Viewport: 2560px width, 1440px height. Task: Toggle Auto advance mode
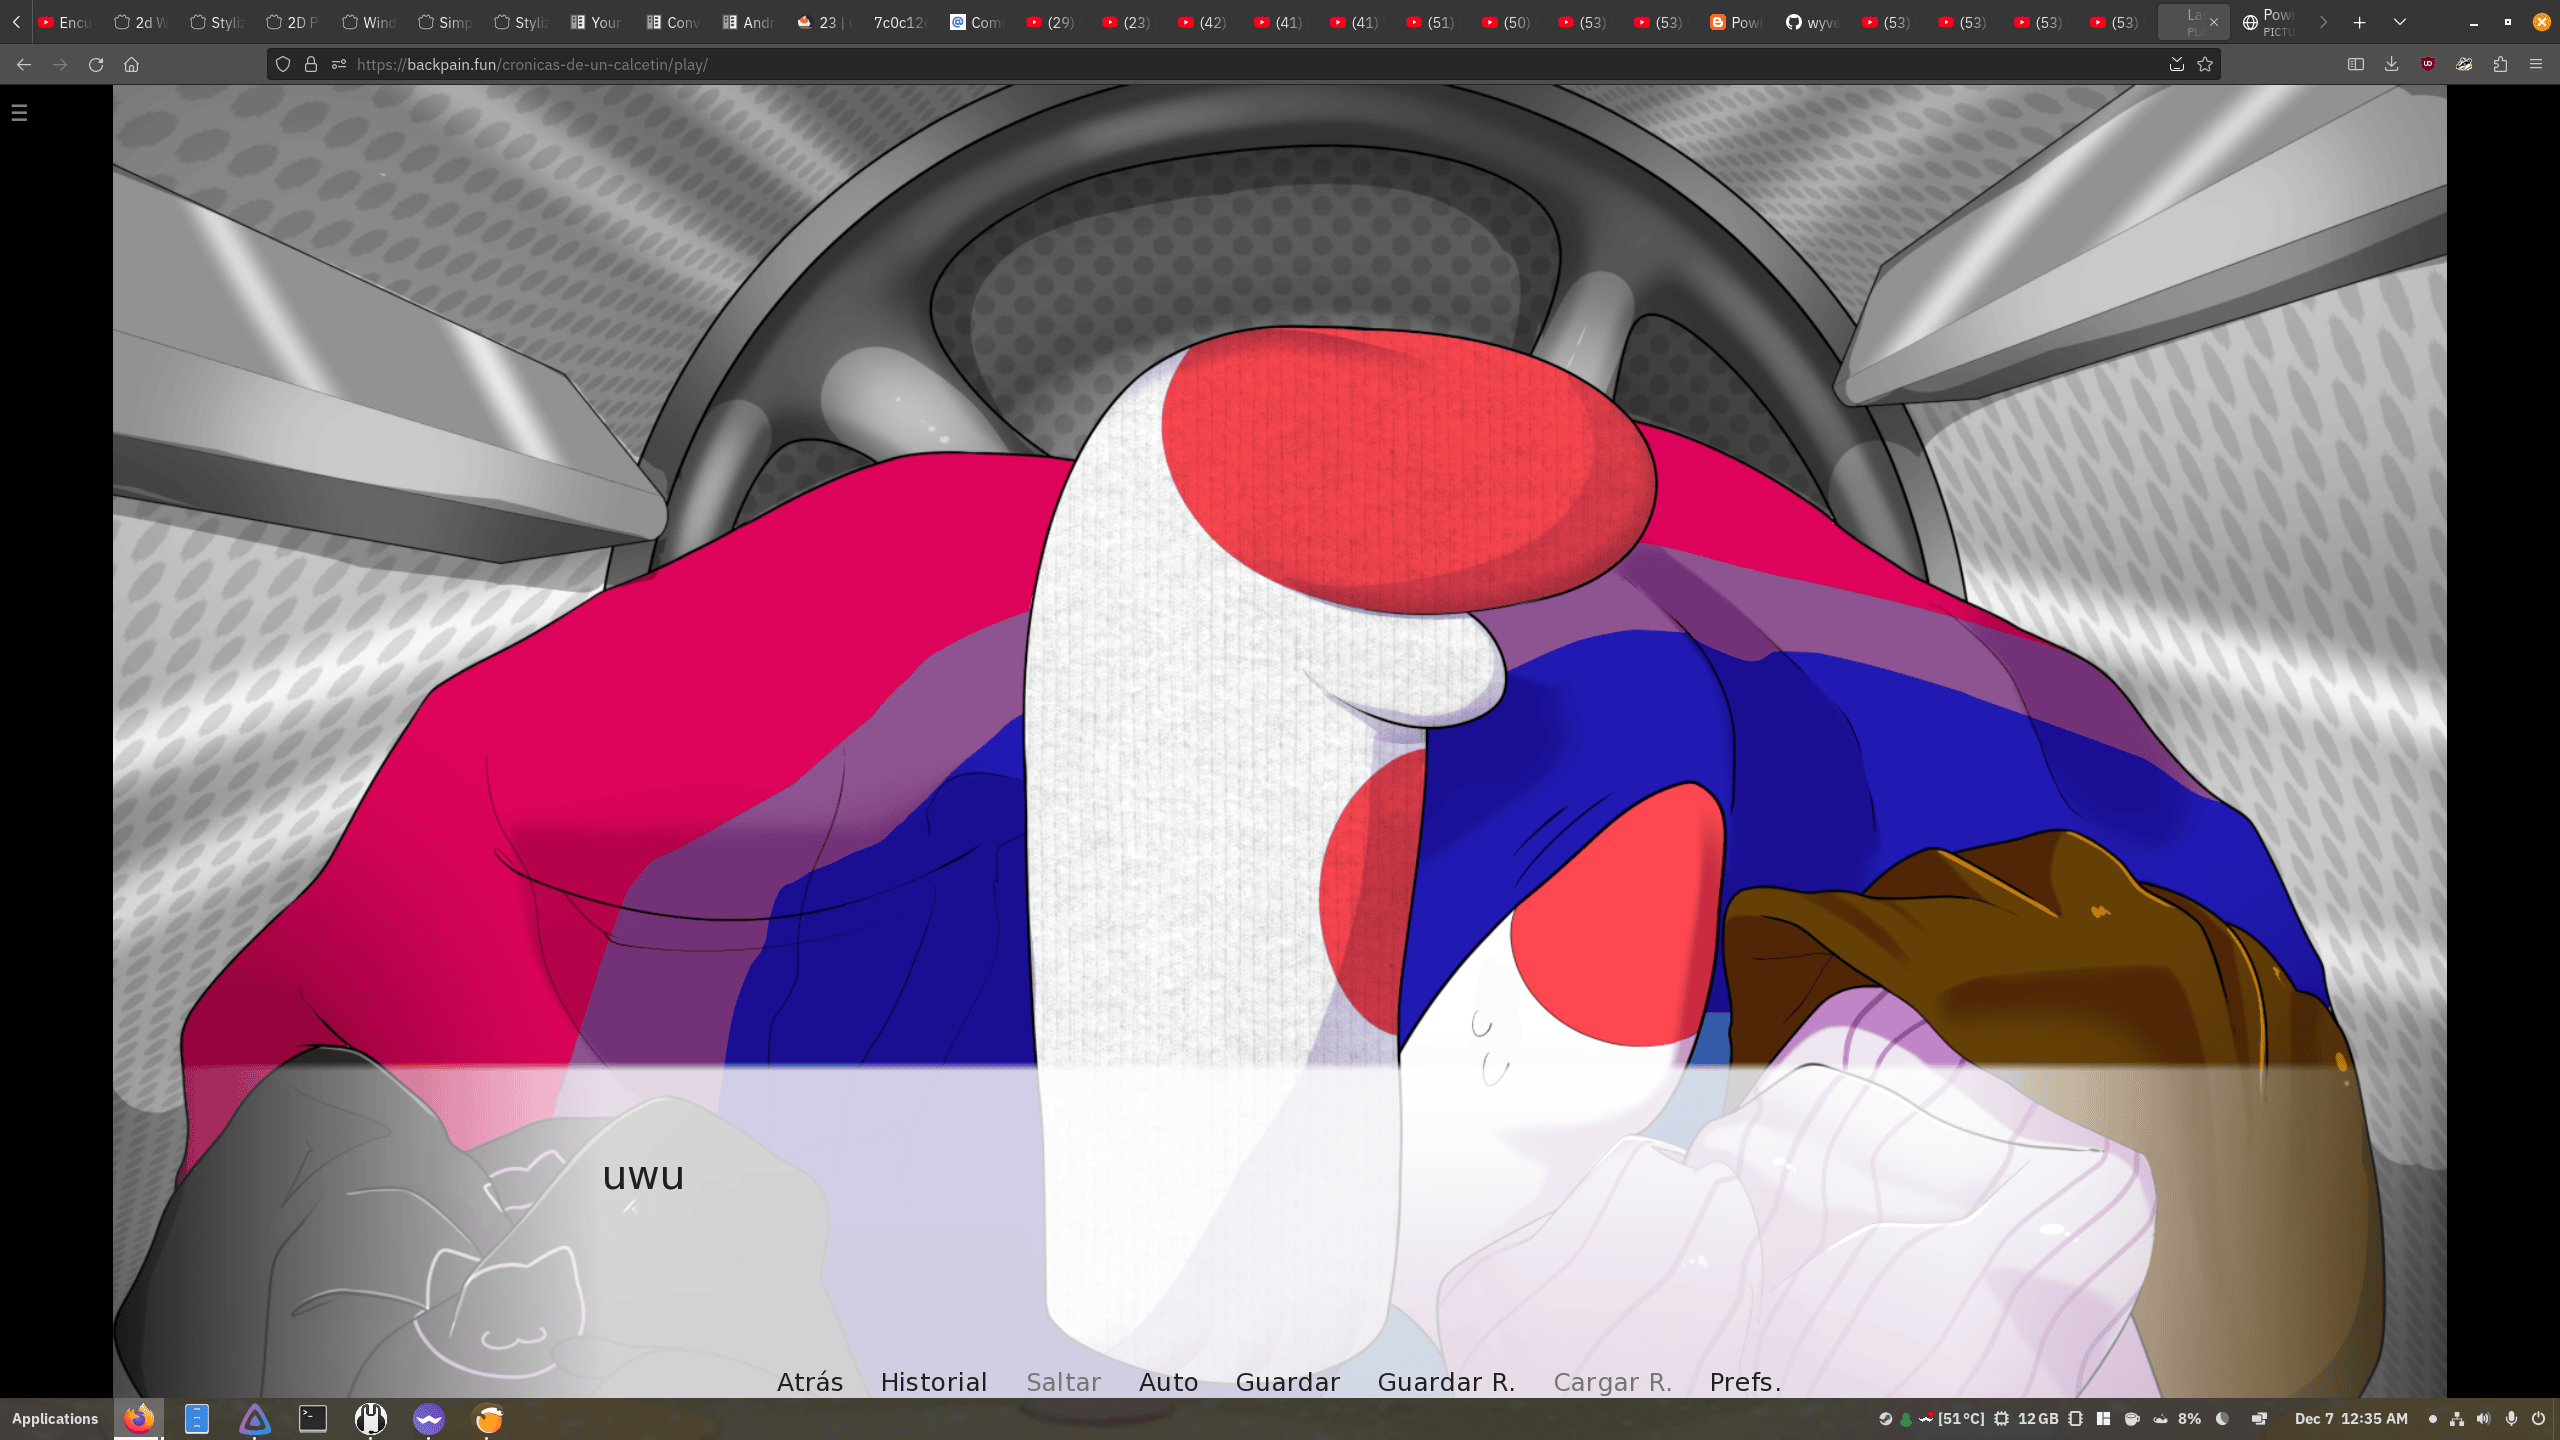(x=1168, y=1382)
